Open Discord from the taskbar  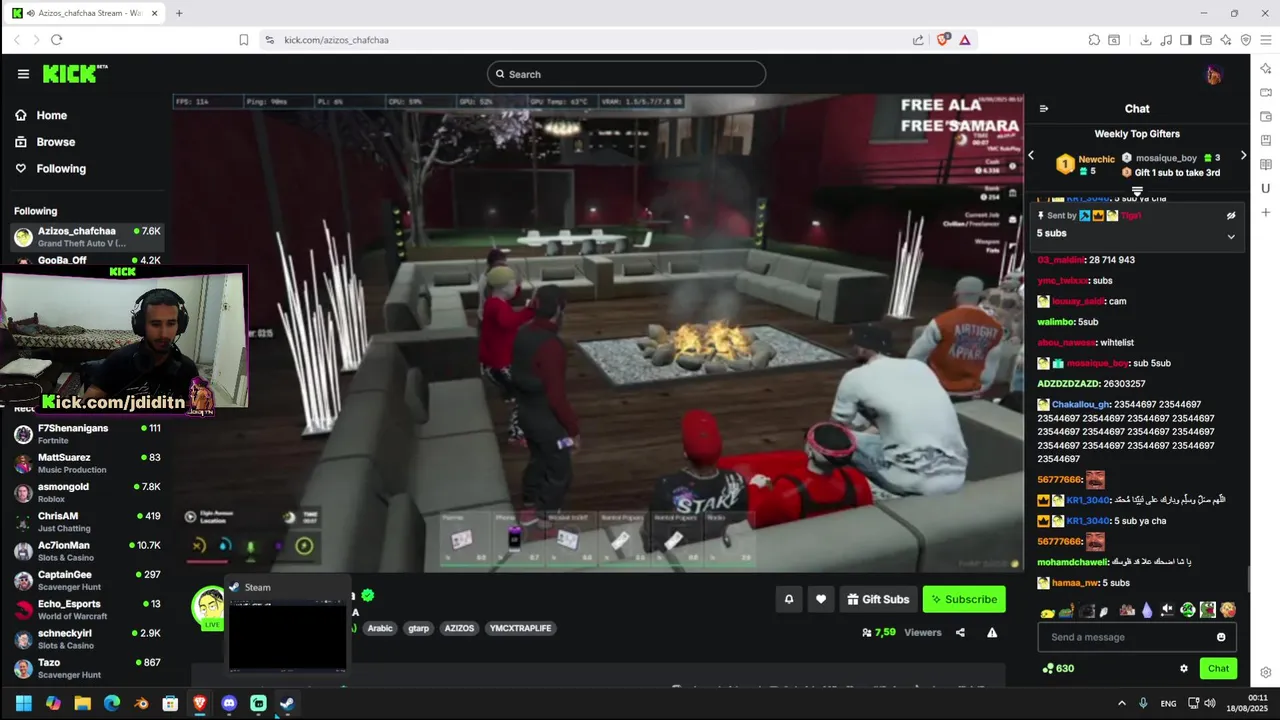click(229, 703)
